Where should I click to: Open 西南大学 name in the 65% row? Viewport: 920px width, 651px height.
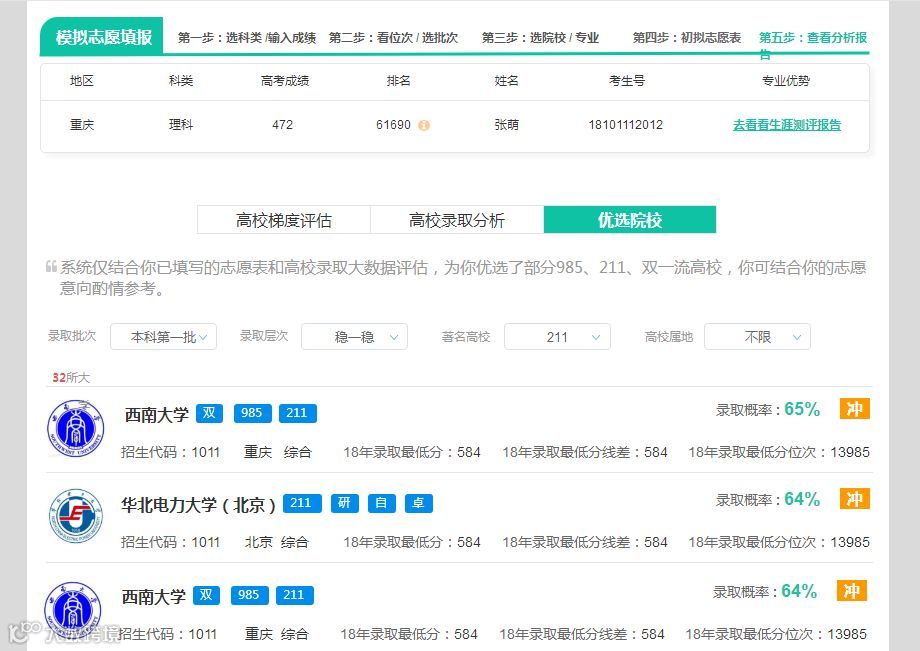157,414
